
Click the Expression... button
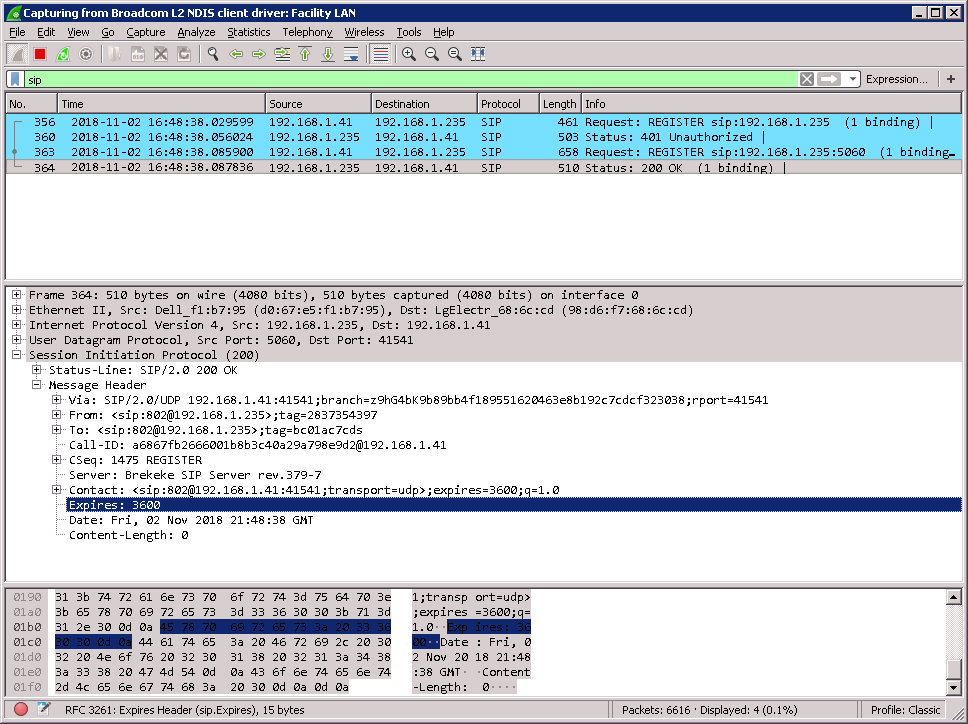(x=896, y=79)
